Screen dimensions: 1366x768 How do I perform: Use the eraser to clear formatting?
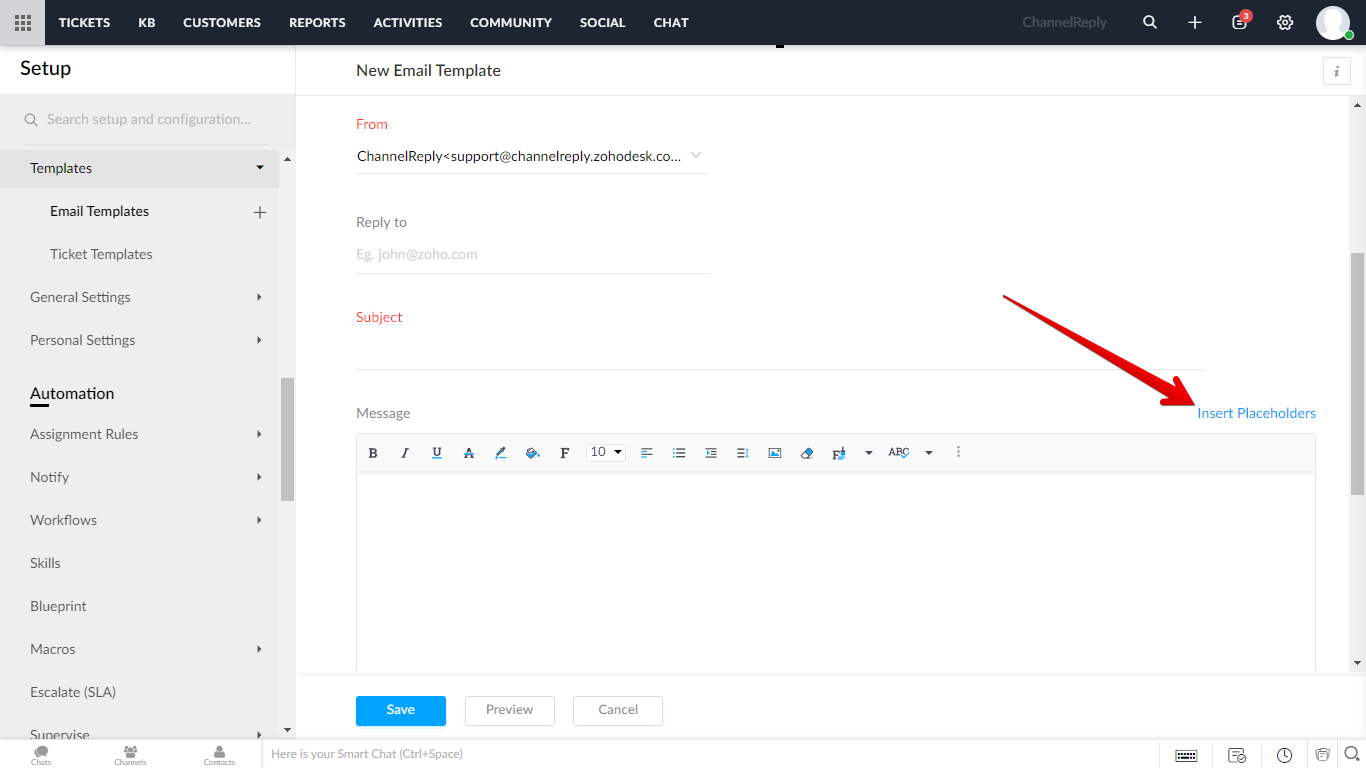click(806, 453)
